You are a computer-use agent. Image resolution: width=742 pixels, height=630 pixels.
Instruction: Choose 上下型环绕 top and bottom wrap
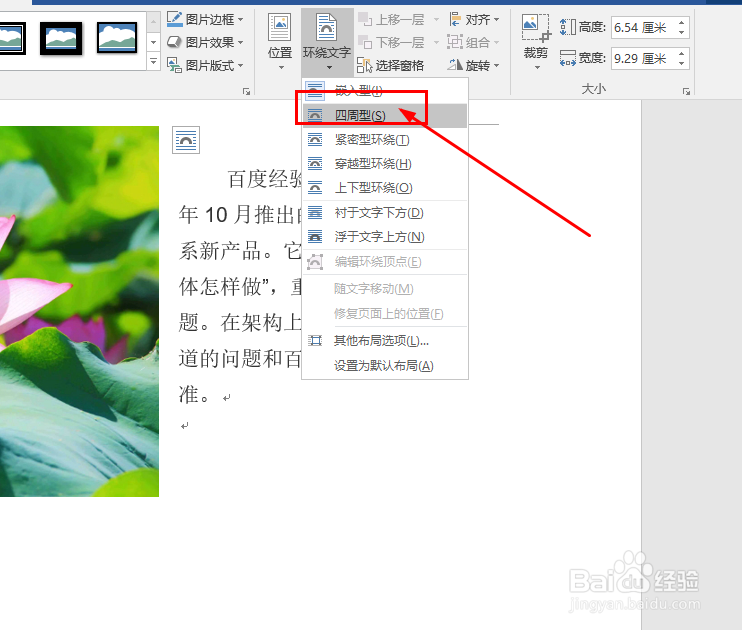384,188
